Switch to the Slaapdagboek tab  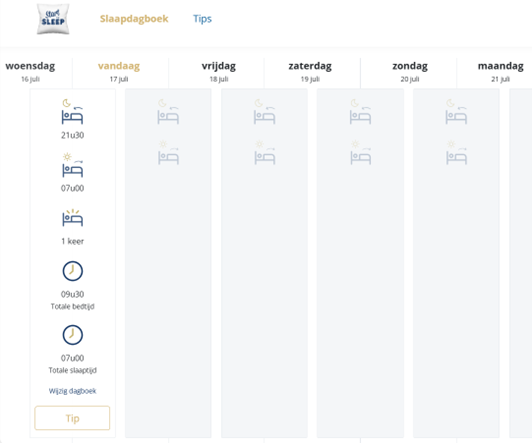click(x=134, y=19)
